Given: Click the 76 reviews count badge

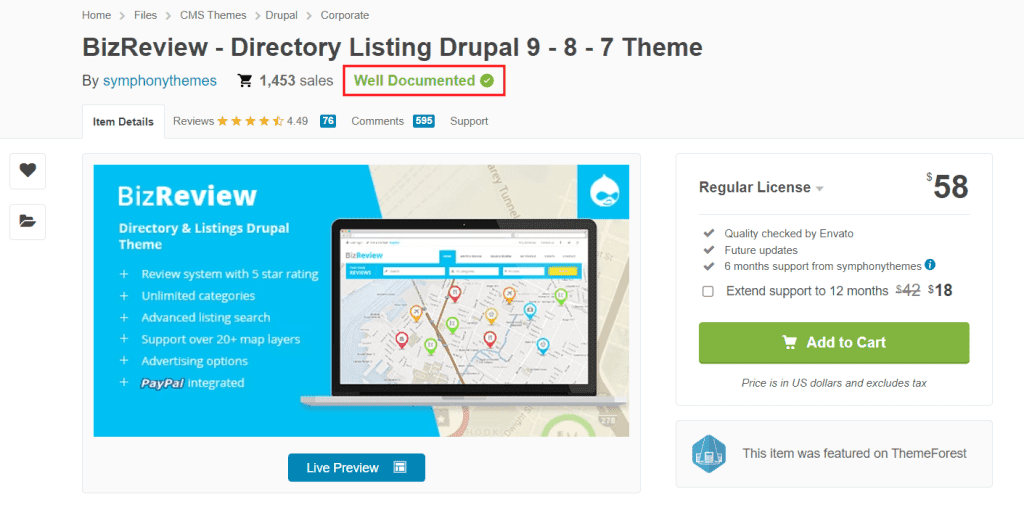Looking at the screenshot, I should click(328, 121).
